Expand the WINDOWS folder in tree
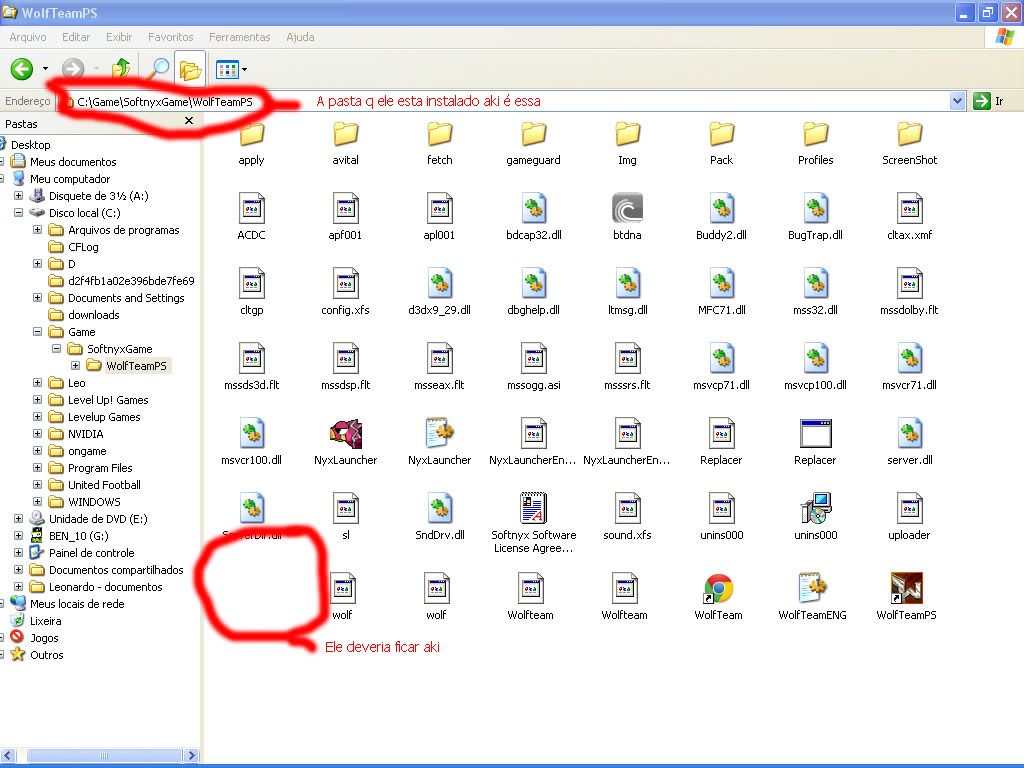The image size is (1024, 768). pos(38,502)
